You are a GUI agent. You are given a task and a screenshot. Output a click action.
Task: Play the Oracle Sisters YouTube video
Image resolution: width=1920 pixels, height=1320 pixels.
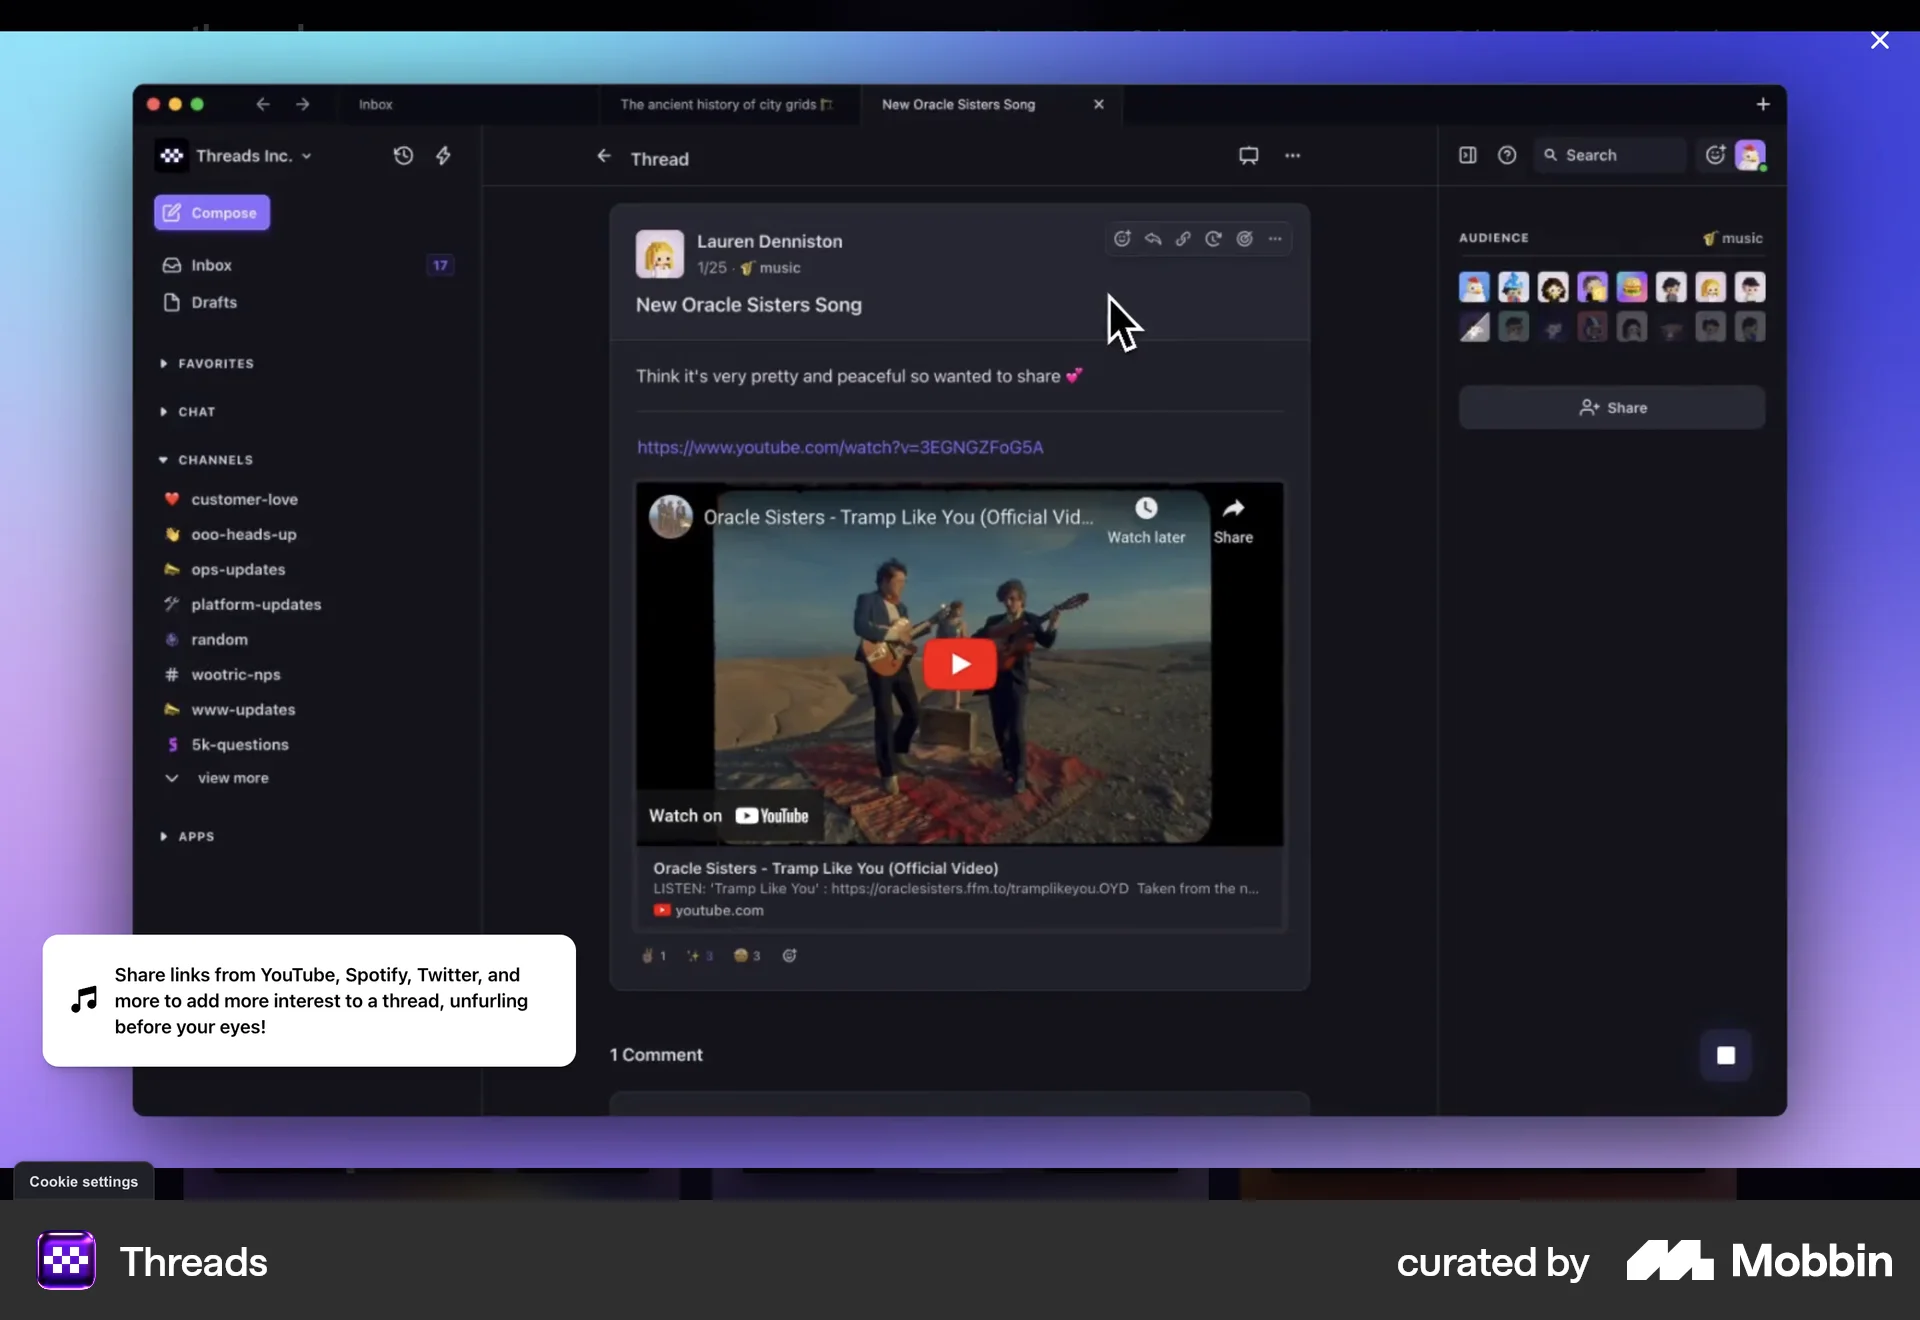(x=959, y=663)
